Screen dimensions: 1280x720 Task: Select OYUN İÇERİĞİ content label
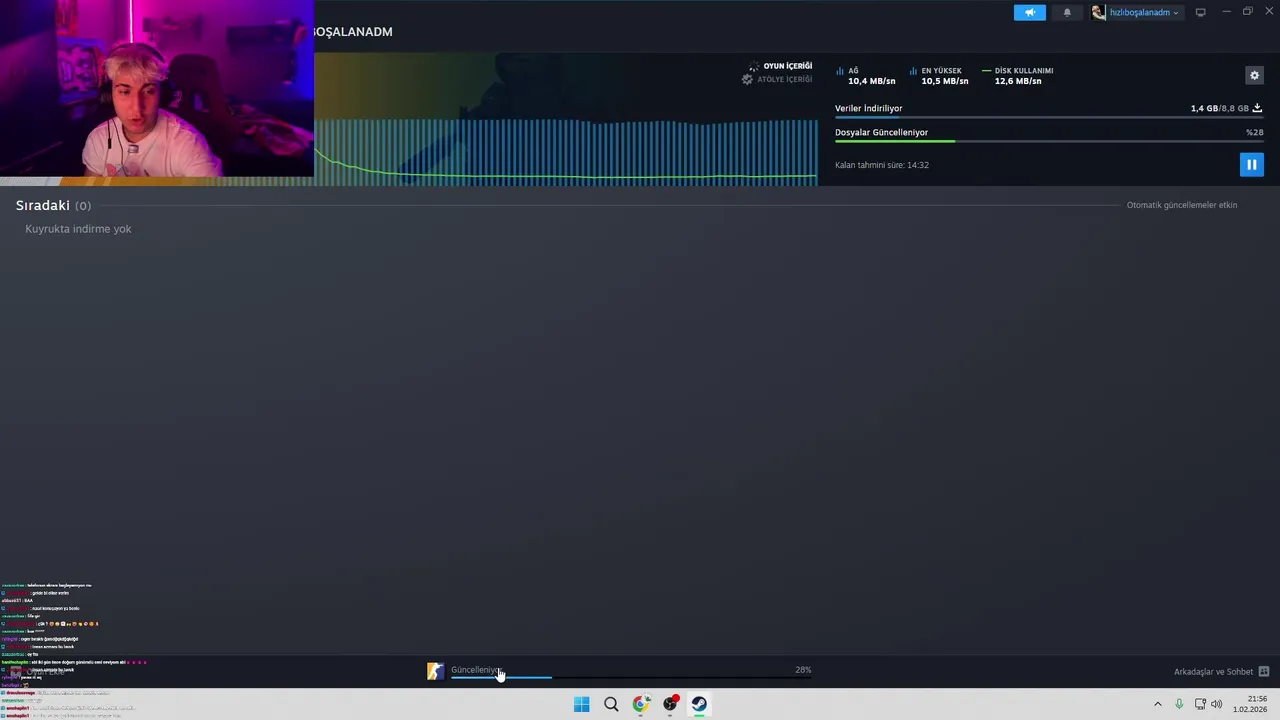[x=788, y=66]
